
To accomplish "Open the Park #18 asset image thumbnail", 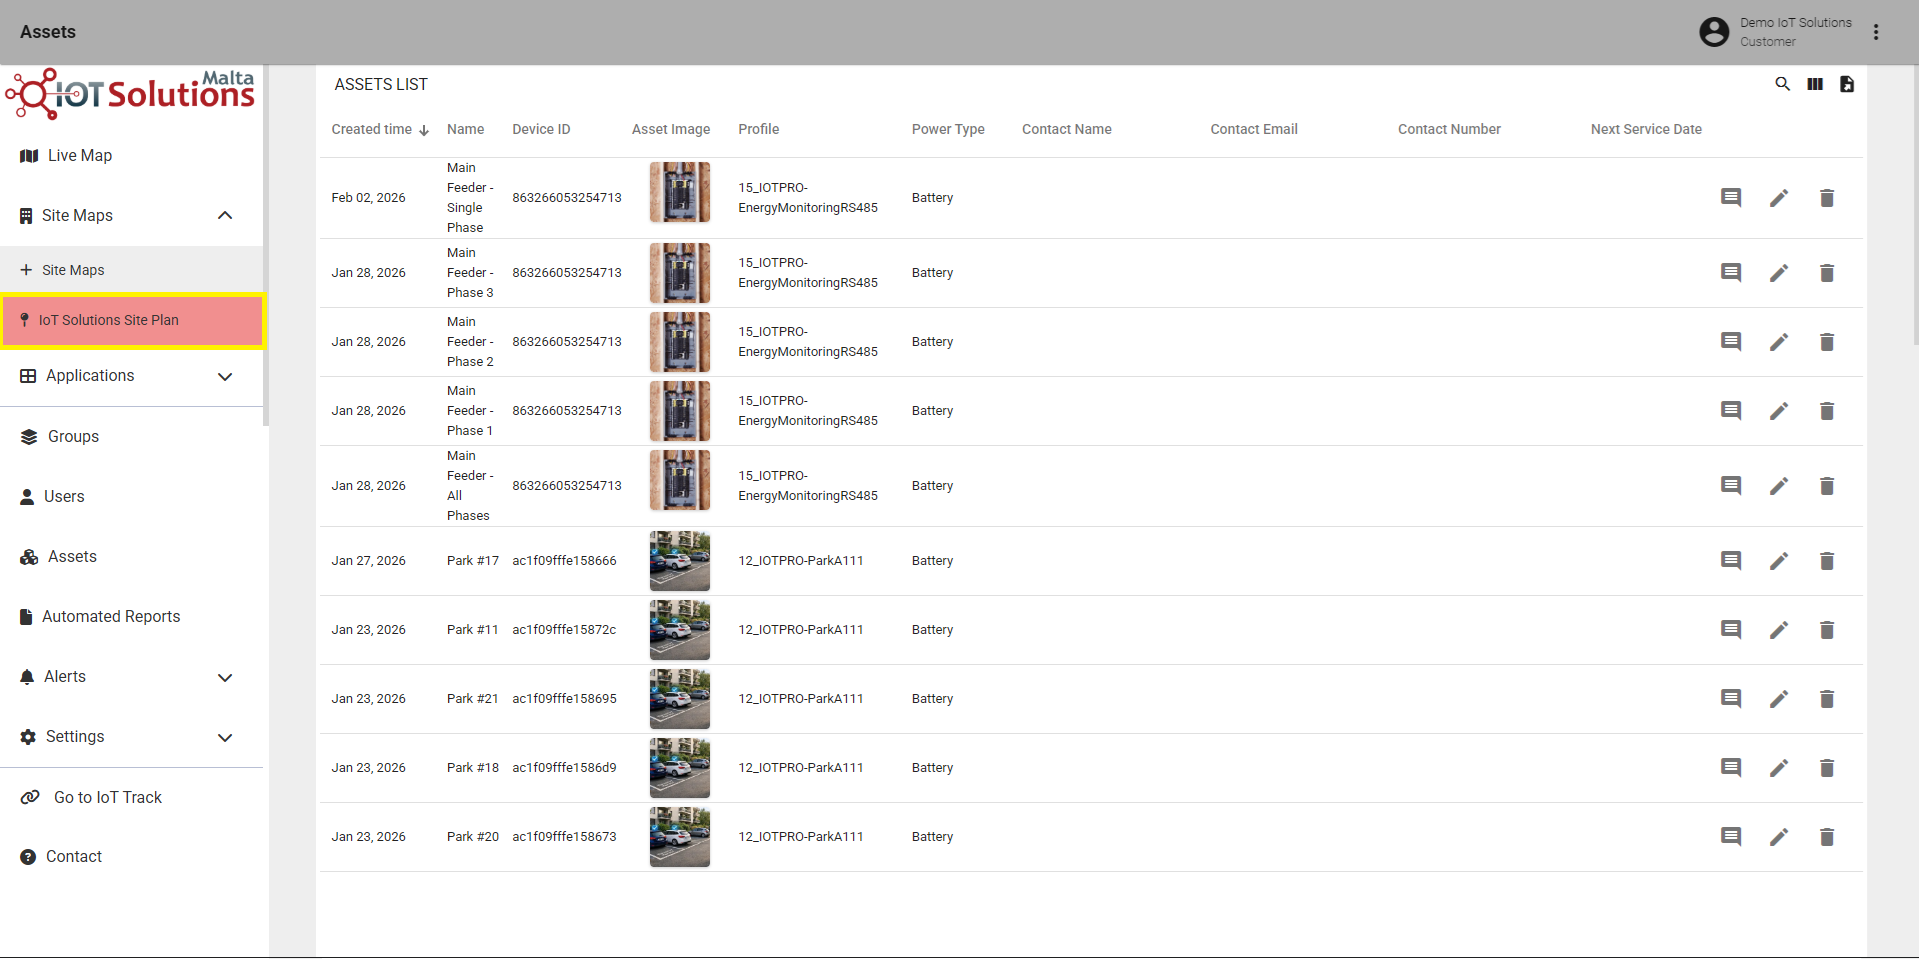I will tap(680, 768).
